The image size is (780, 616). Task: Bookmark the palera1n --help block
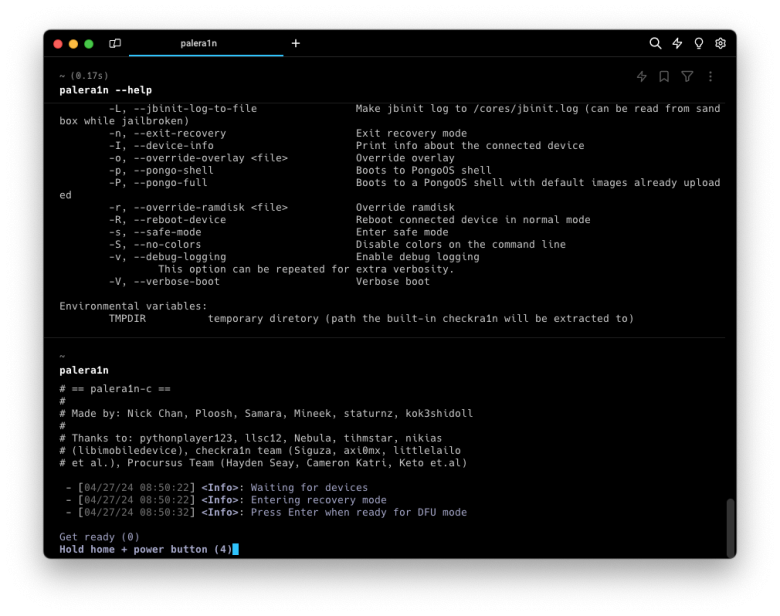[664, 76]
